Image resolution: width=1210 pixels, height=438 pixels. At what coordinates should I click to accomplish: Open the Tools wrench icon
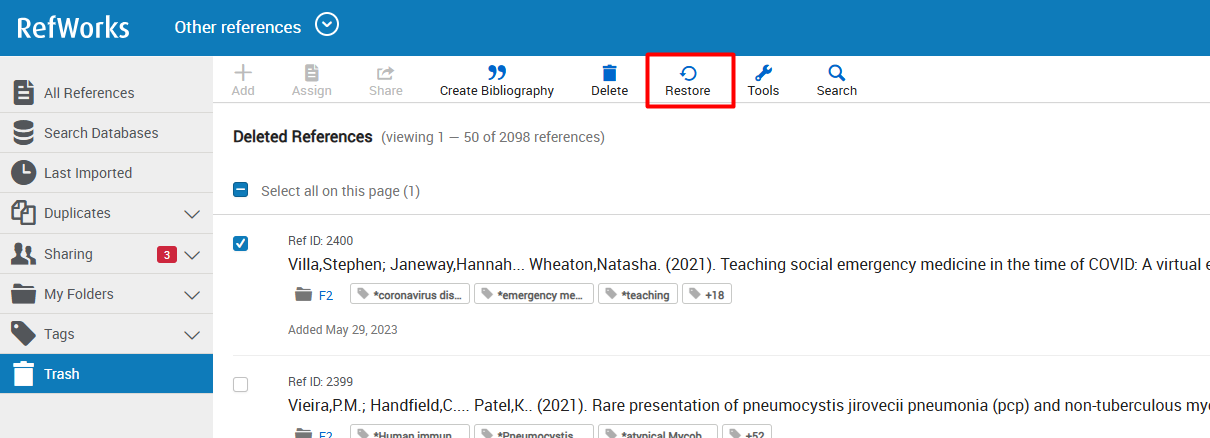click(763, 73)
